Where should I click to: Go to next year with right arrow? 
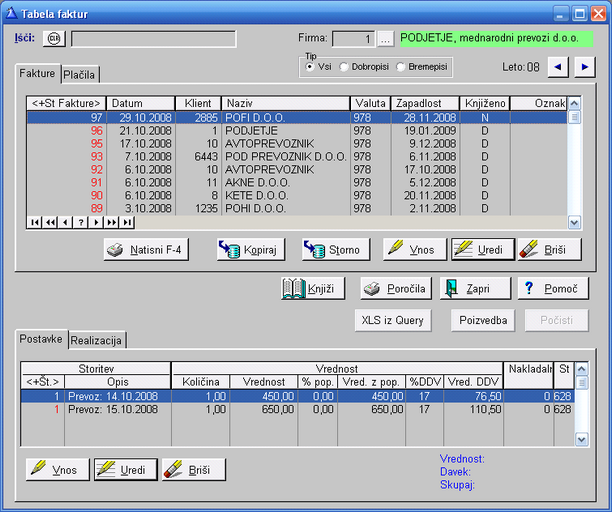tap(585, 67)
